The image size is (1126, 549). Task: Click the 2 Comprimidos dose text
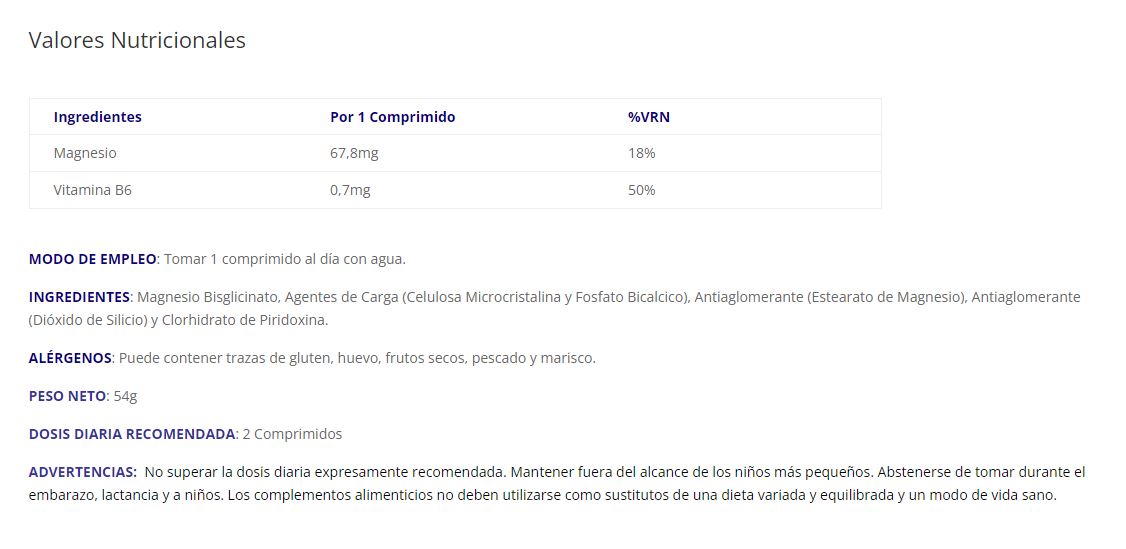292,434
